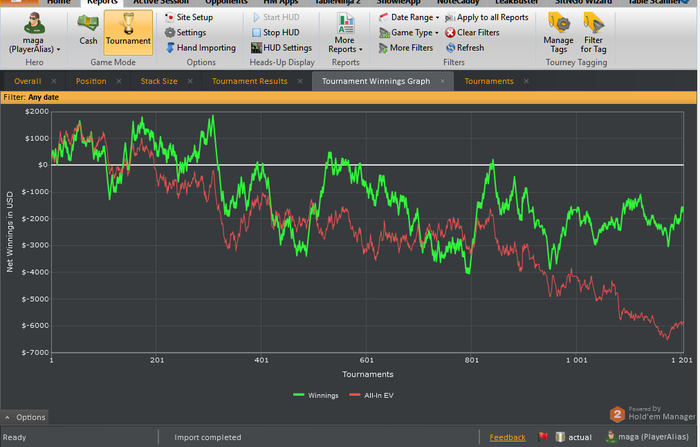Close the Tournament Results tab
Image resolution: width=700 pixels, height=447 pixels.
300,81
